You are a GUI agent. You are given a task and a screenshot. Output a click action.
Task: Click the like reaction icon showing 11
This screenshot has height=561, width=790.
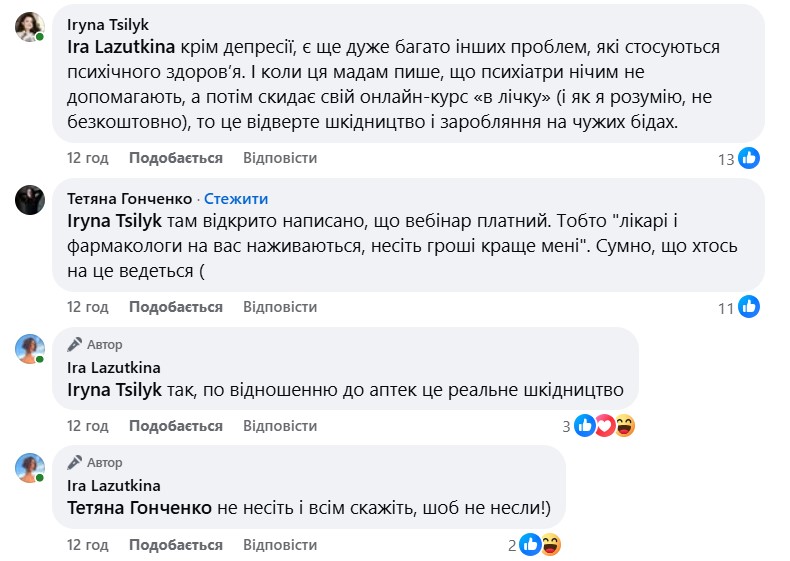coord(749,306)
